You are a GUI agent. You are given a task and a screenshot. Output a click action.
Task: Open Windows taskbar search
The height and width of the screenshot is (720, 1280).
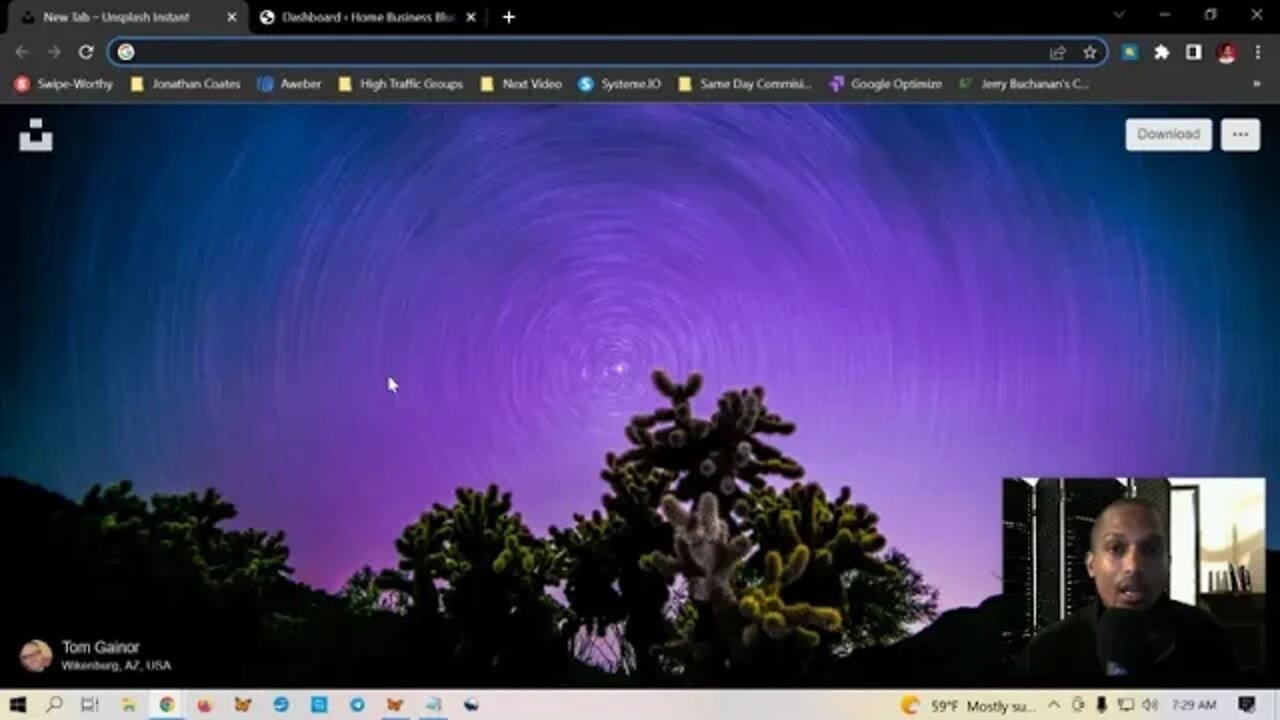[54, 705]
